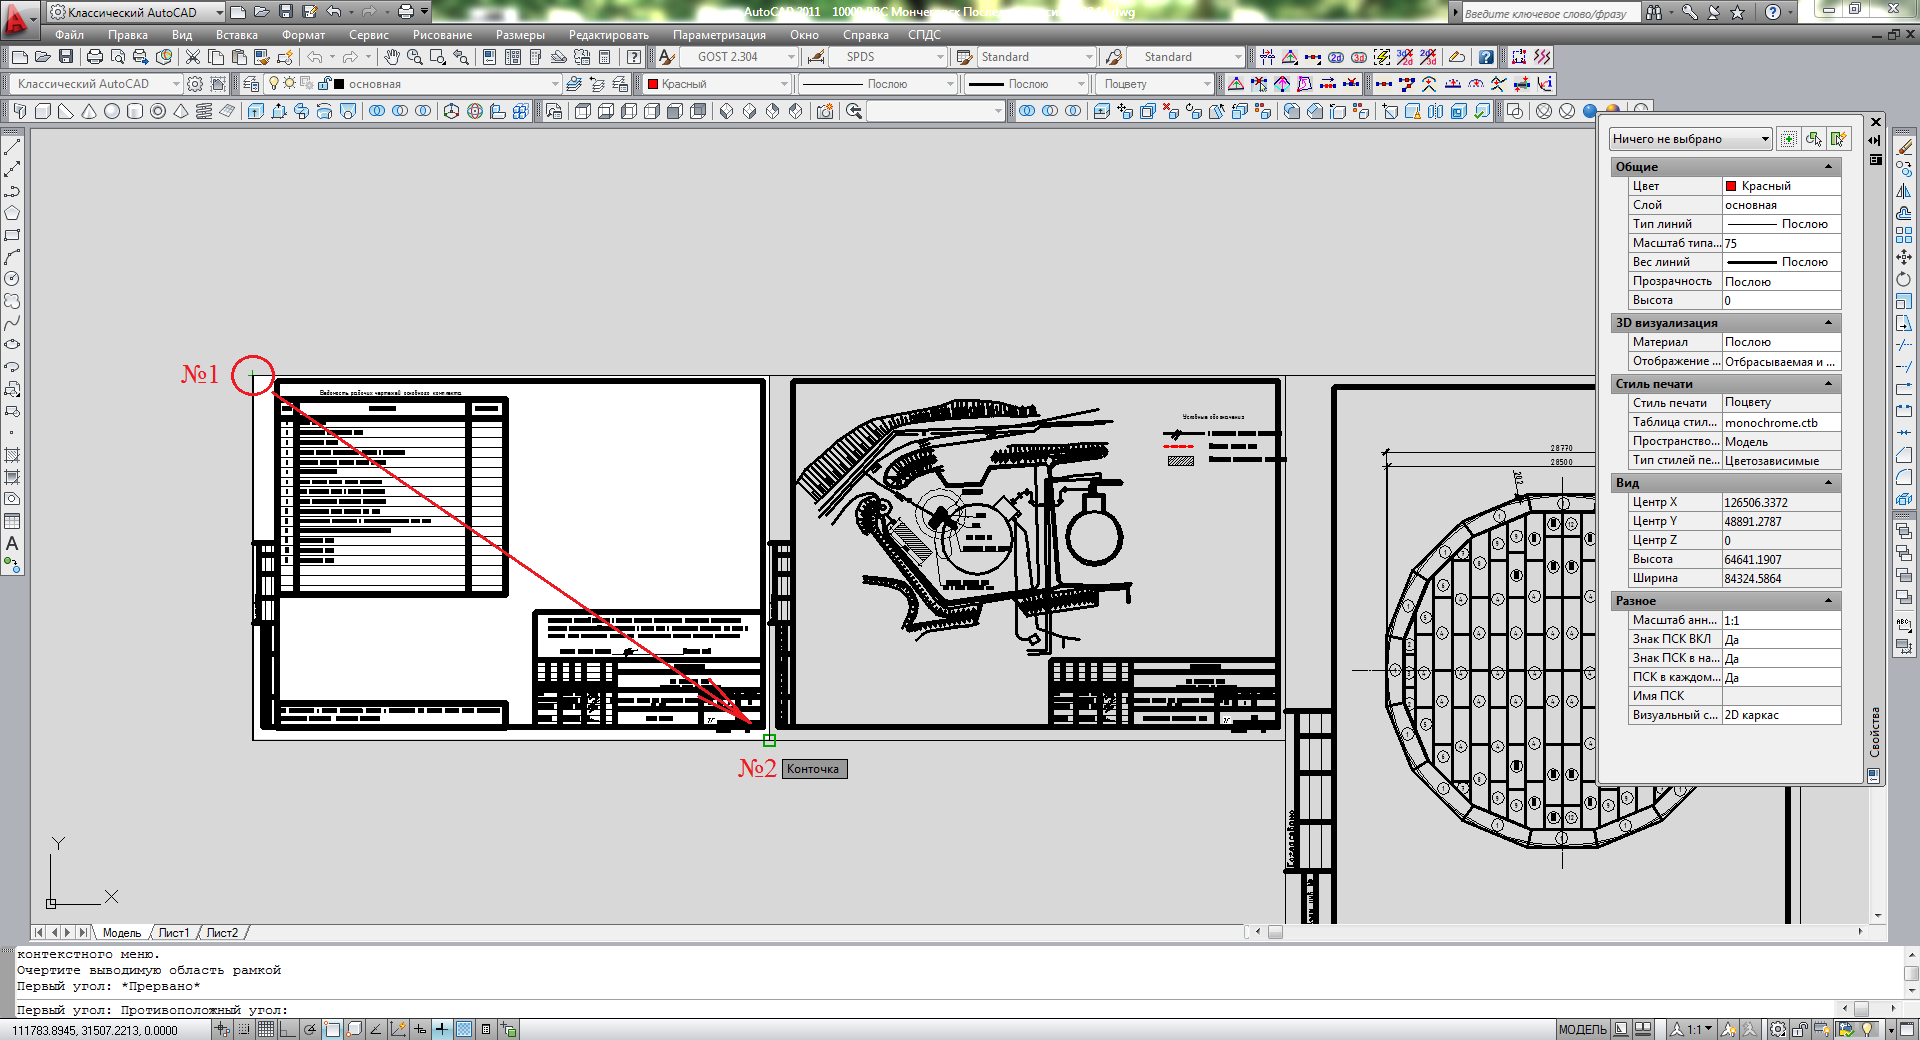Select the Sphere solid tool
Image resolution: width=1920 pixels, height=1040 pixels.
click(112, 111)
